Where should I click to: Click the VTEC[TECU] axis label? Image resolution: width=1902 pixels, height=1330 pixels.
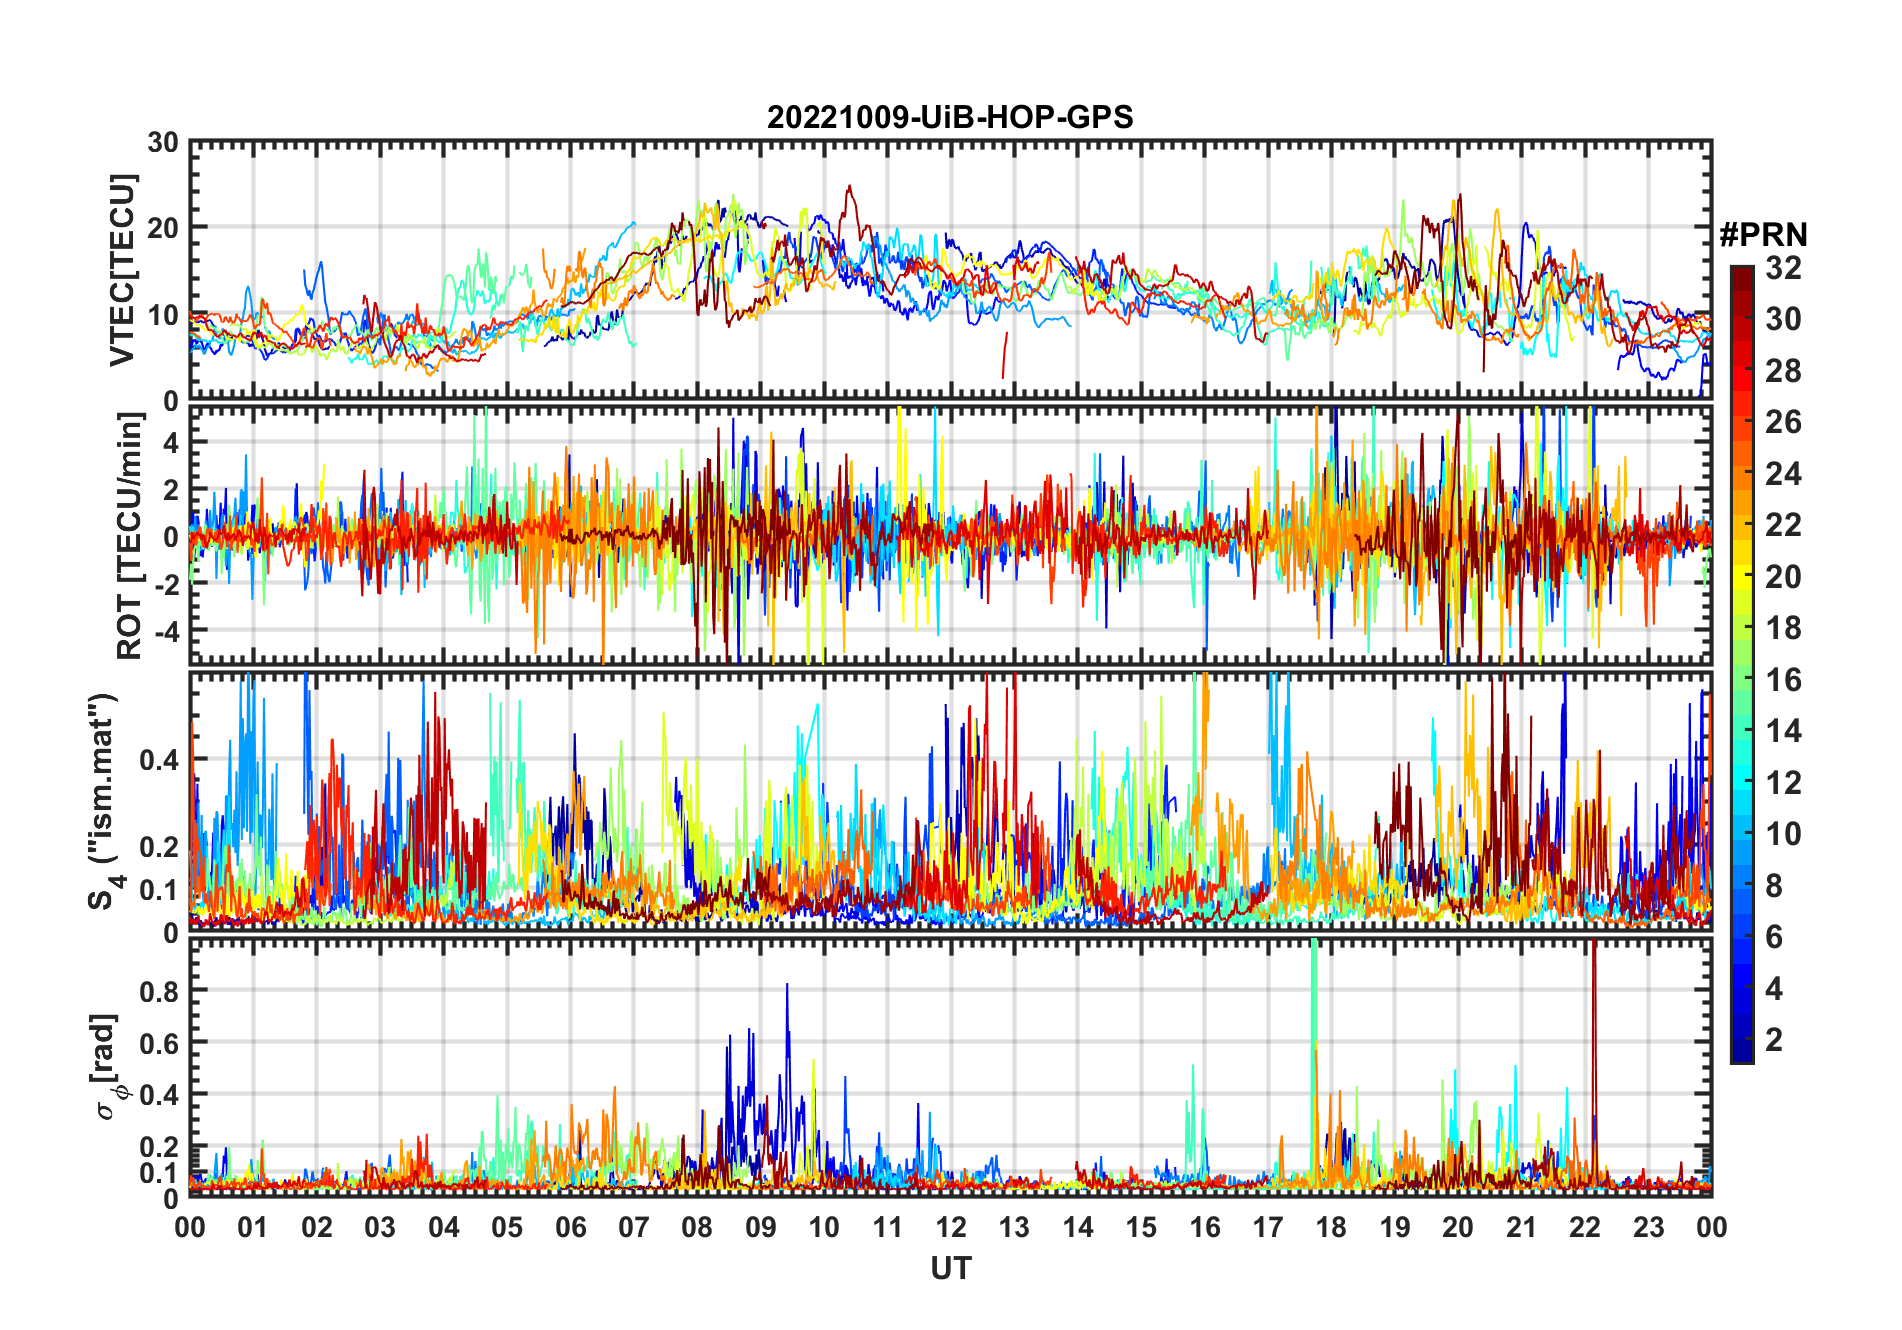point(122,271)
